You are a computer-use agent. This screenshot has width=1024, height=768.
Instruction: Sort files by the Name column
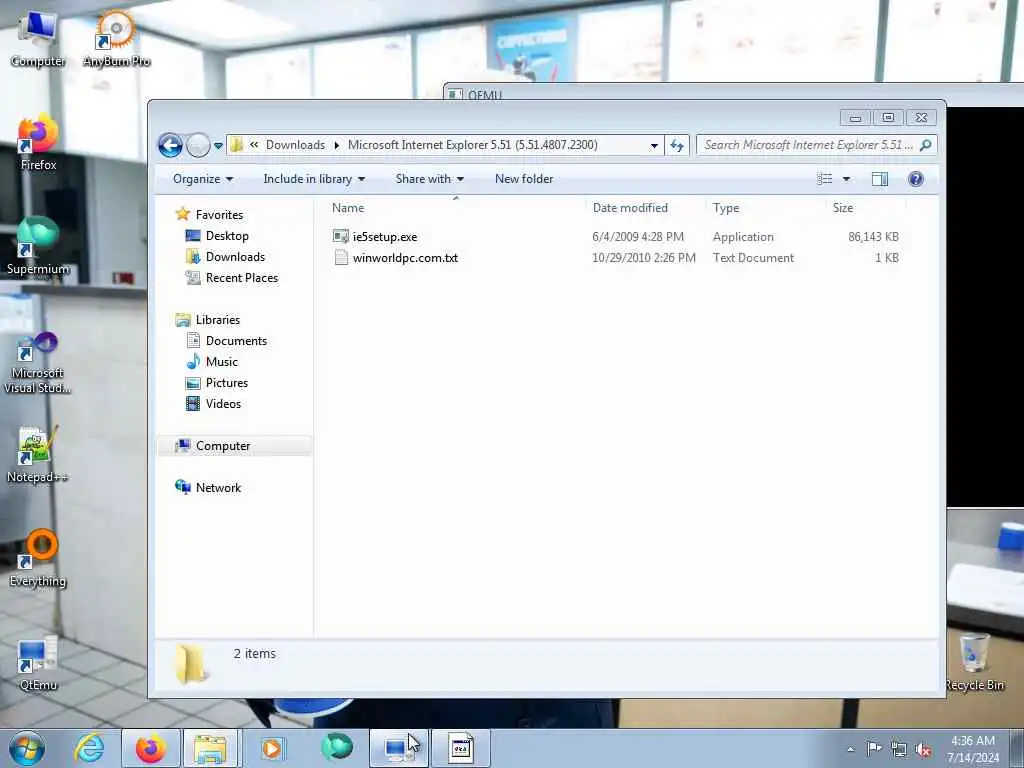pos(455,208)
